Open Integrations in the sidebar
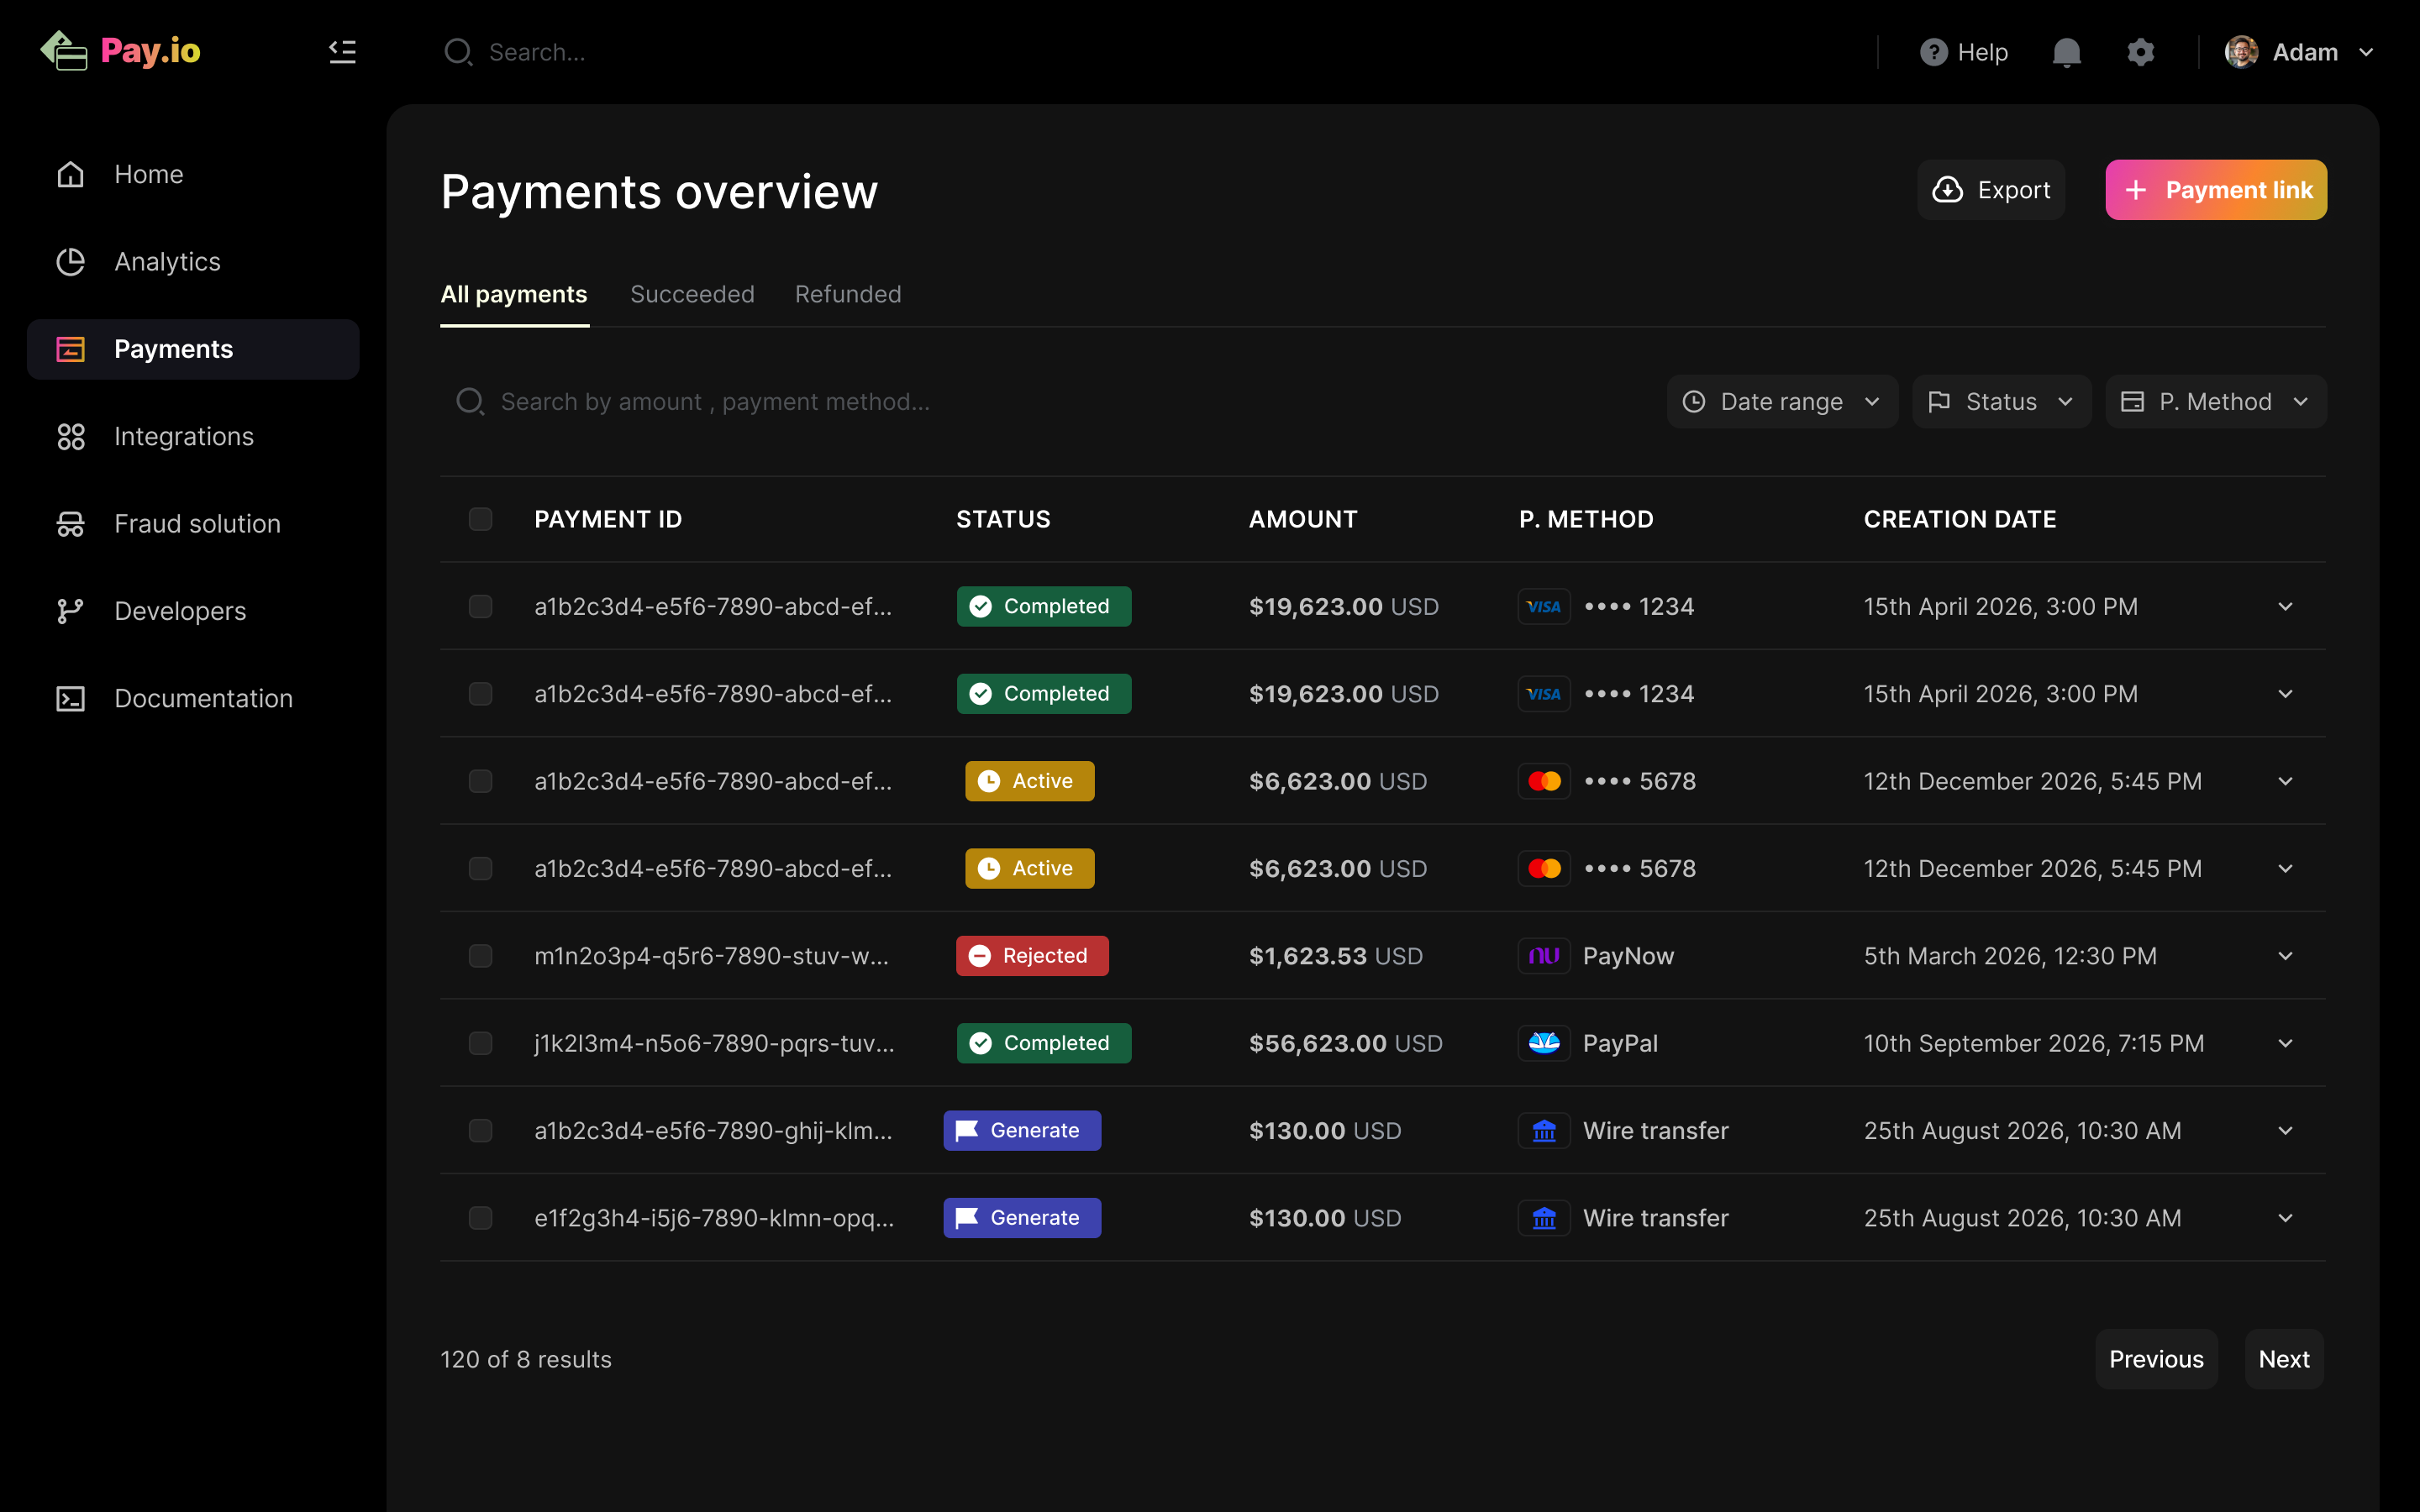 click(x=193, y=437)
